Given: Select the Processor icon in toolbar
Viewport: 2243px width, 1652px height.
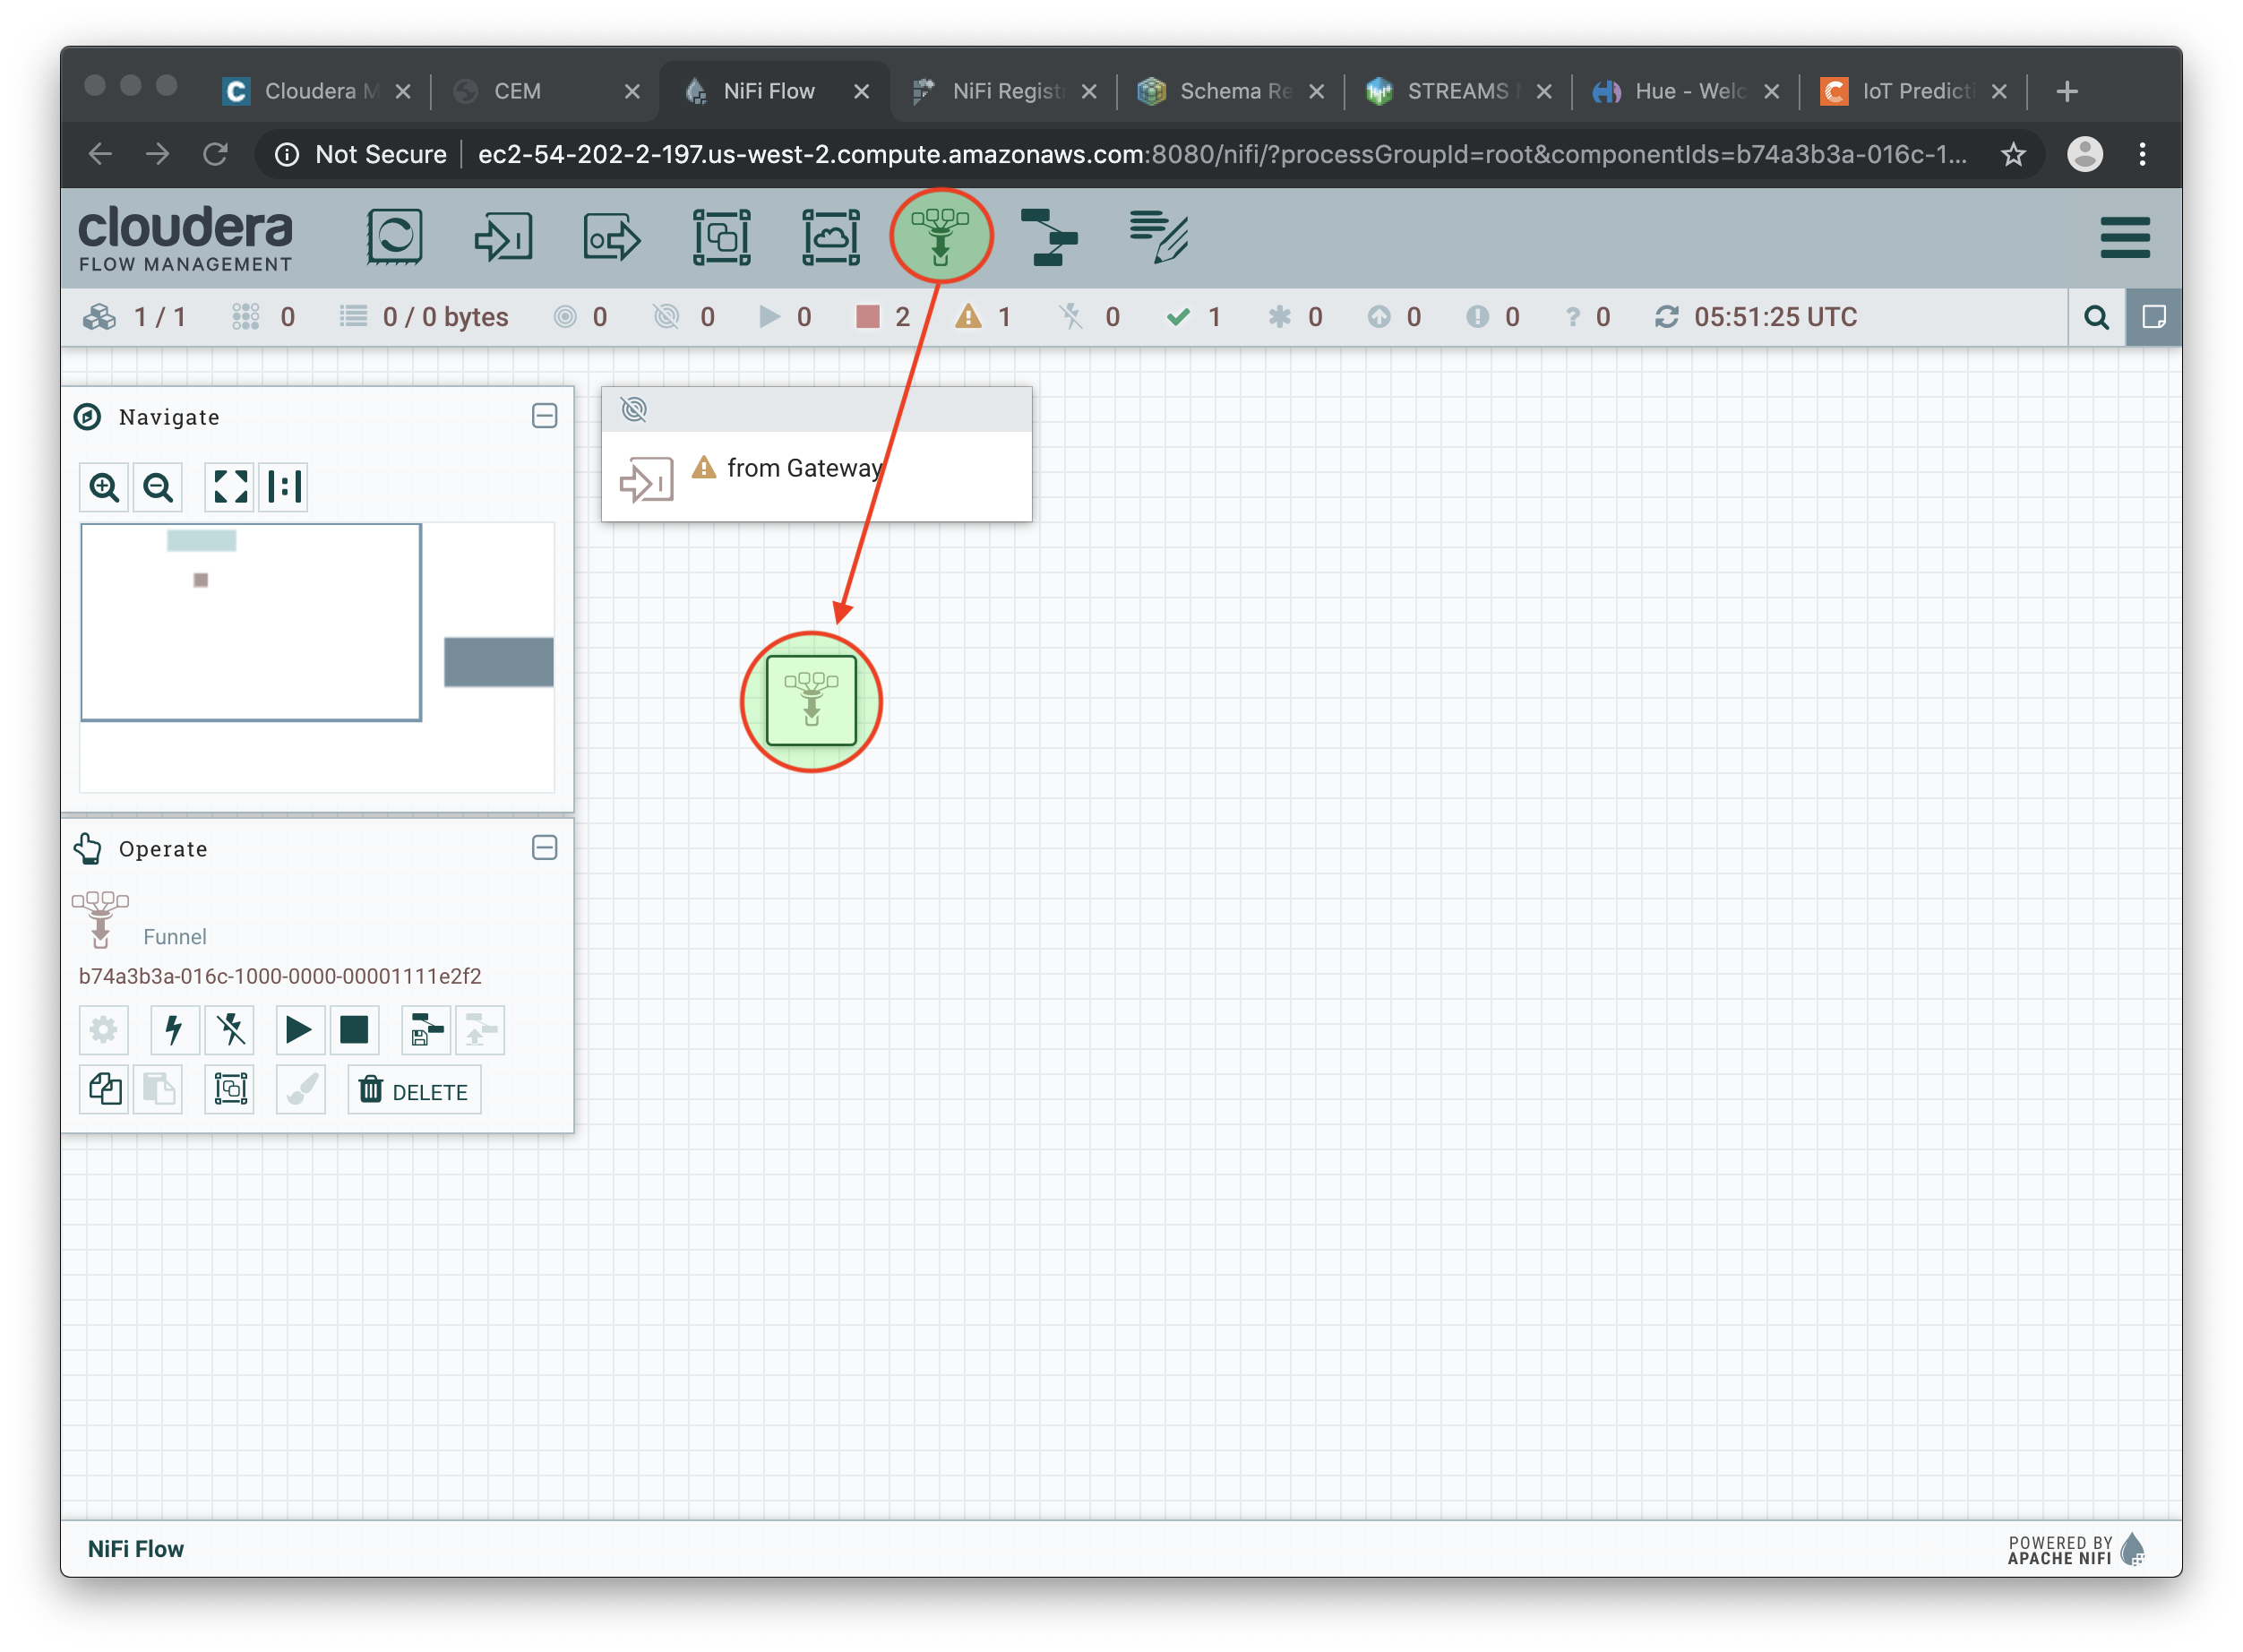Looking at the screenshot, I should [395, 237].
